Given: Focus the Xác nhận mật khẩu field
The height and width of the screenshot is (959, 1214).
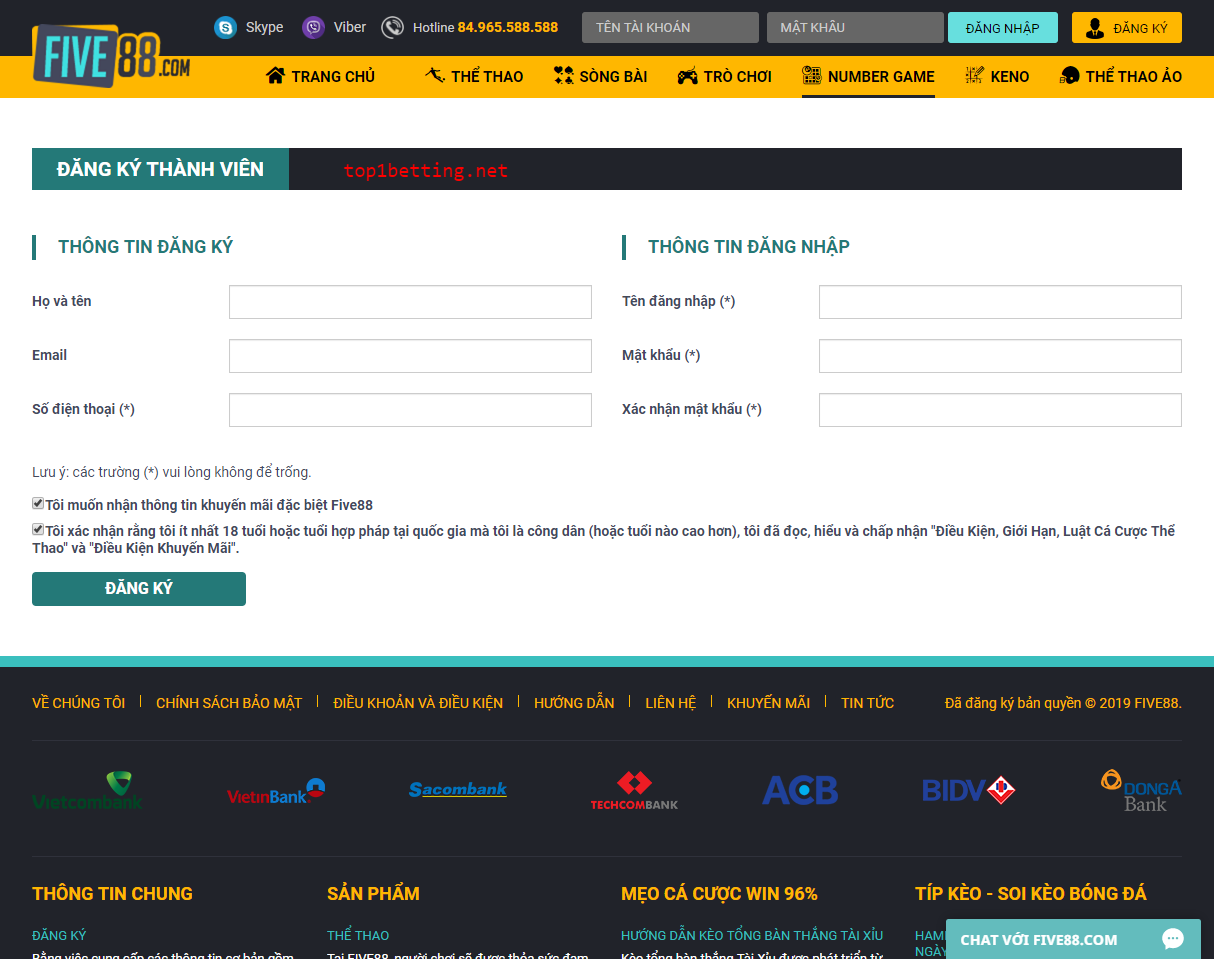Looking at the screenshot, I should click(1000, 410).
